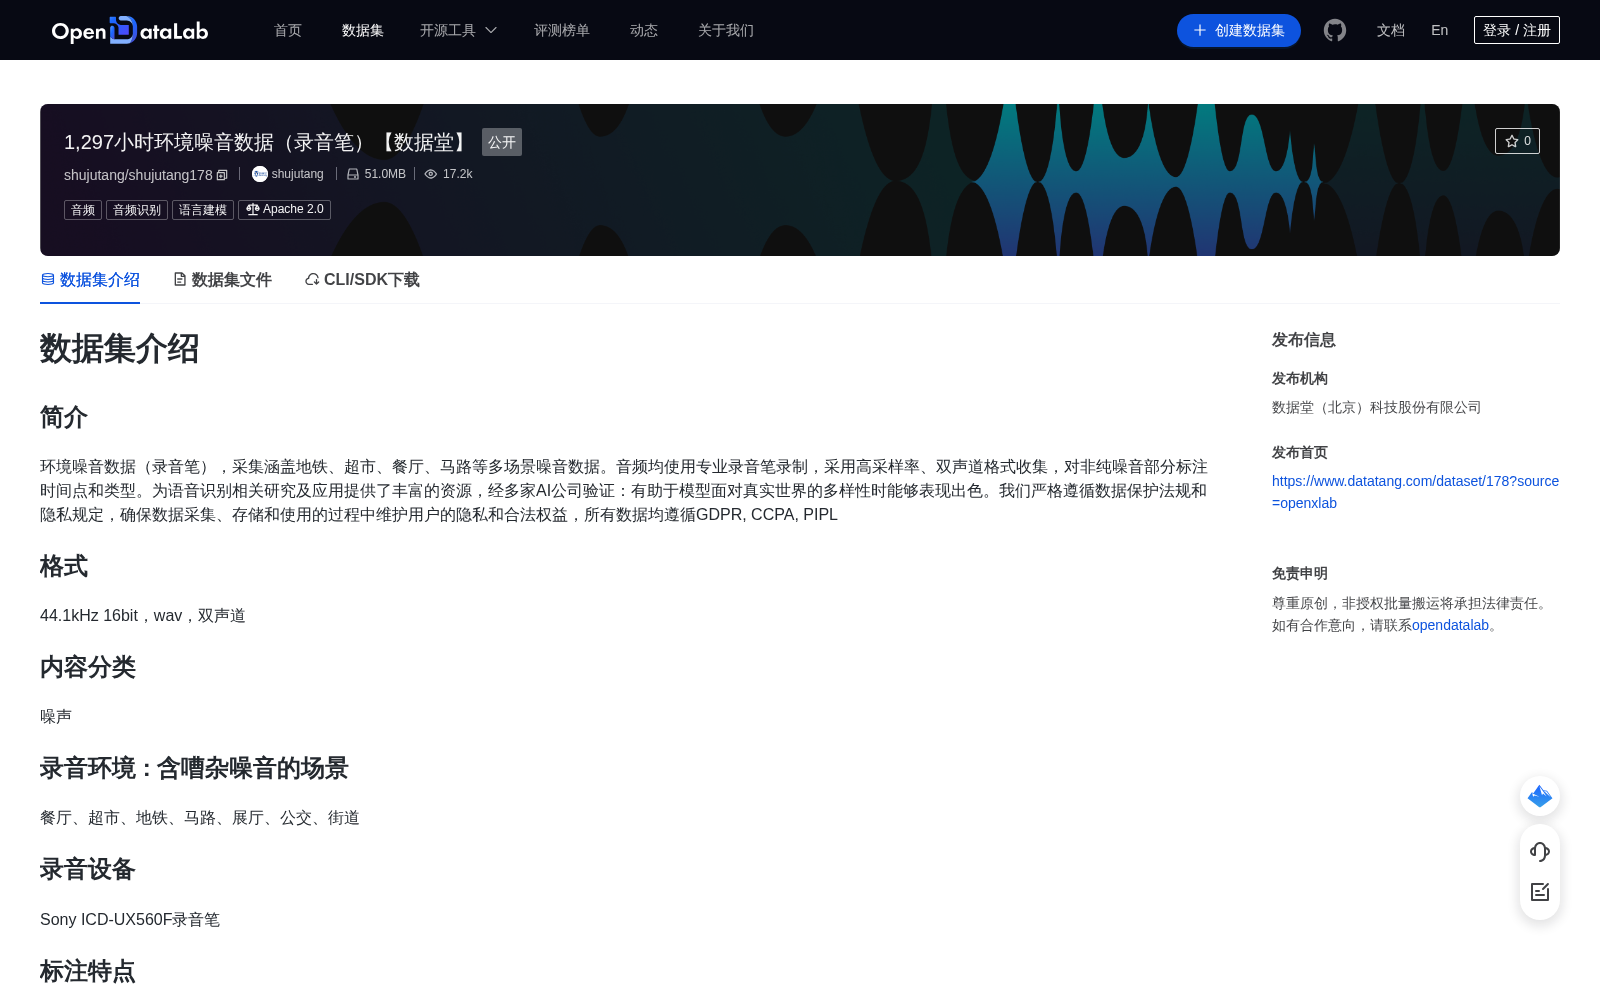Click the shujutang/shujutang178 dataset path text
The image size is (1600, 1000).
(x=138, y=175)
